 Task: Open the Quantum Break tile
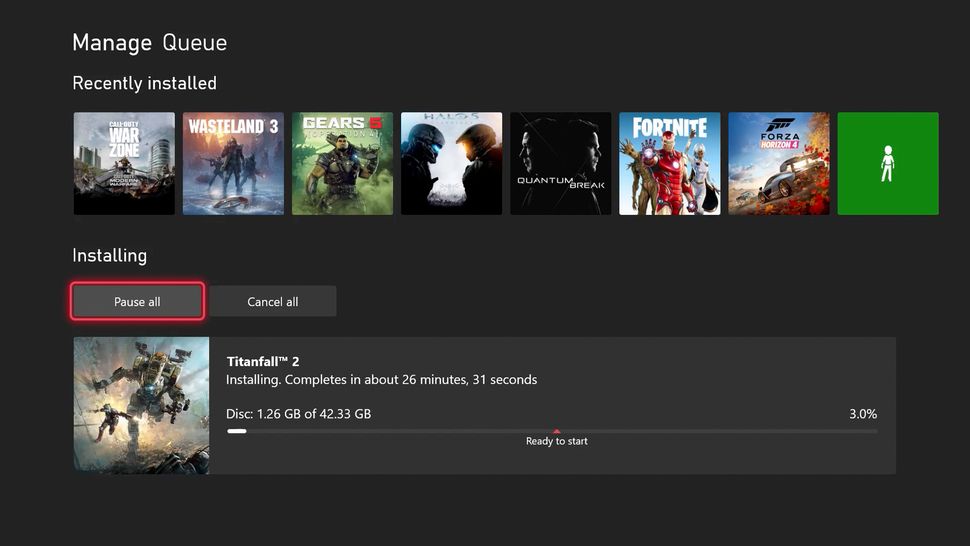[560, 163]
